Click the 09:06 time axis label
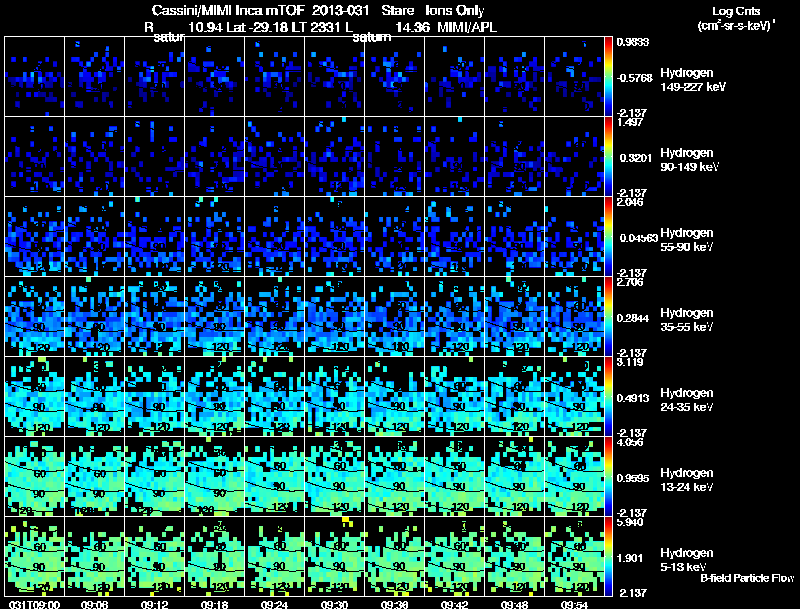Image resolution: width=800 pixels, height=609 pixels. tap(94, 605)
